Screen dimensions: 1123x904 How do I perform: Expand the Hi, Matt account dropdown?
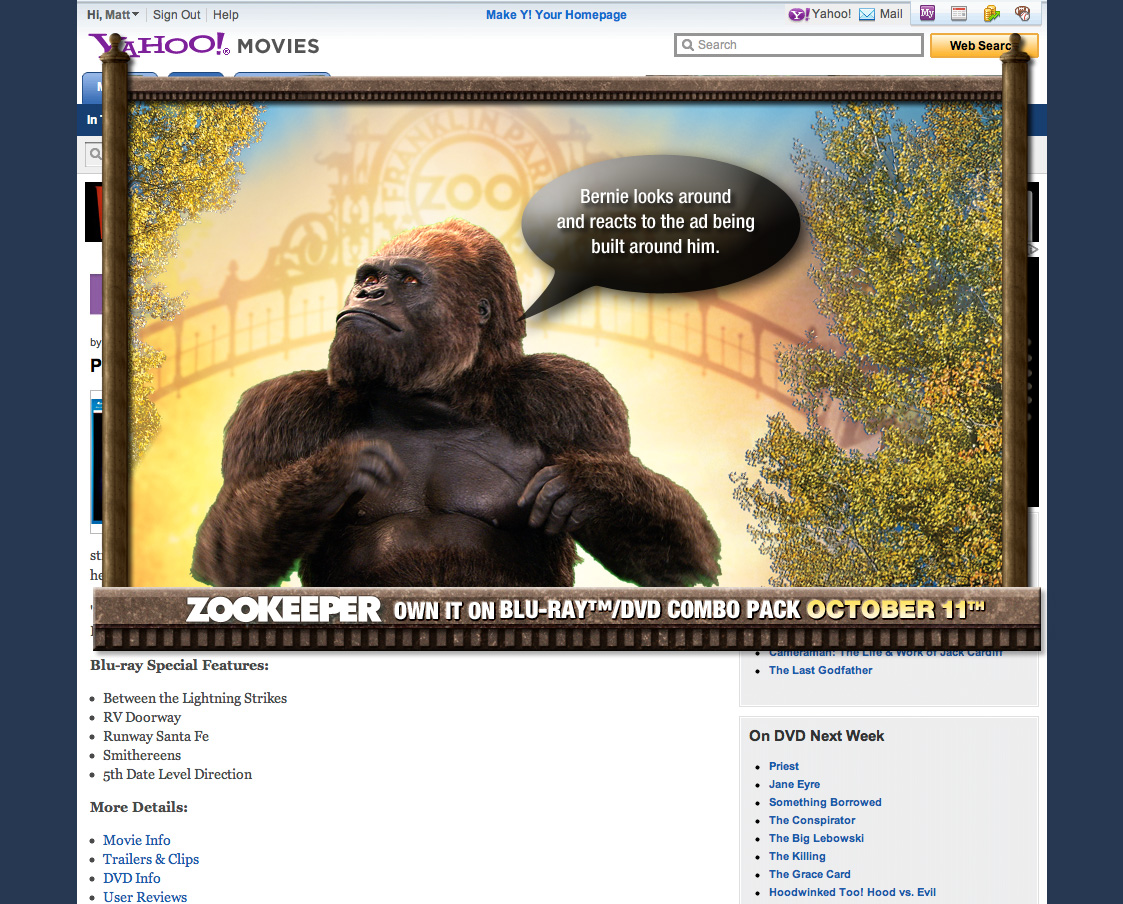coord(112,14)
